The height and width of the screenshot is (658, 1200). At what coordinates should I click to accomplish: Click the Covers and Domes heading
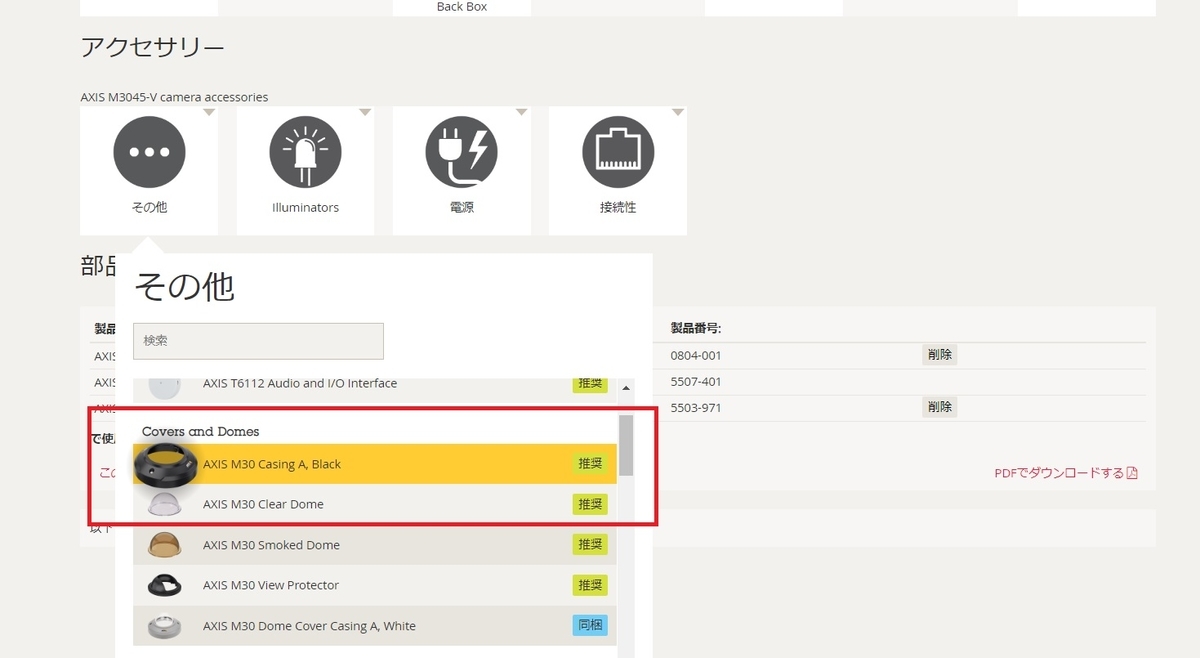[200, 432]
